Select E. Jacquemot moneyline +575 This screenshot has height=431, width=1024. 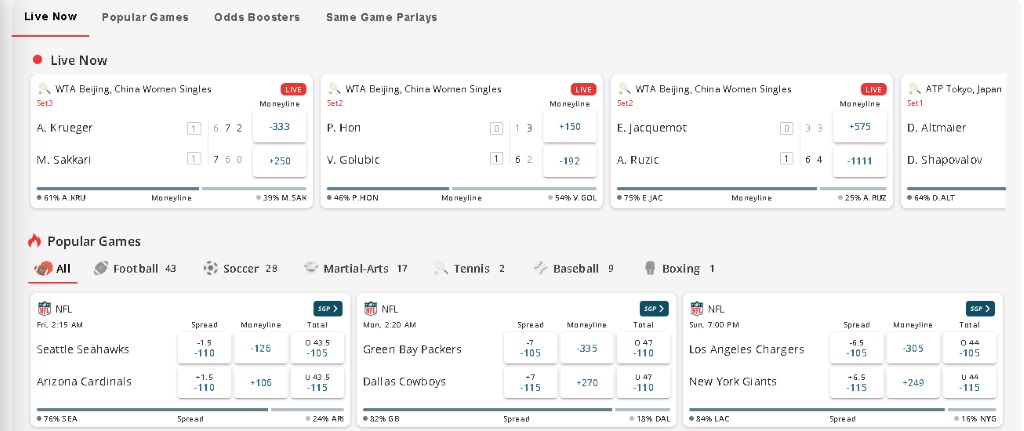[860, 128]
